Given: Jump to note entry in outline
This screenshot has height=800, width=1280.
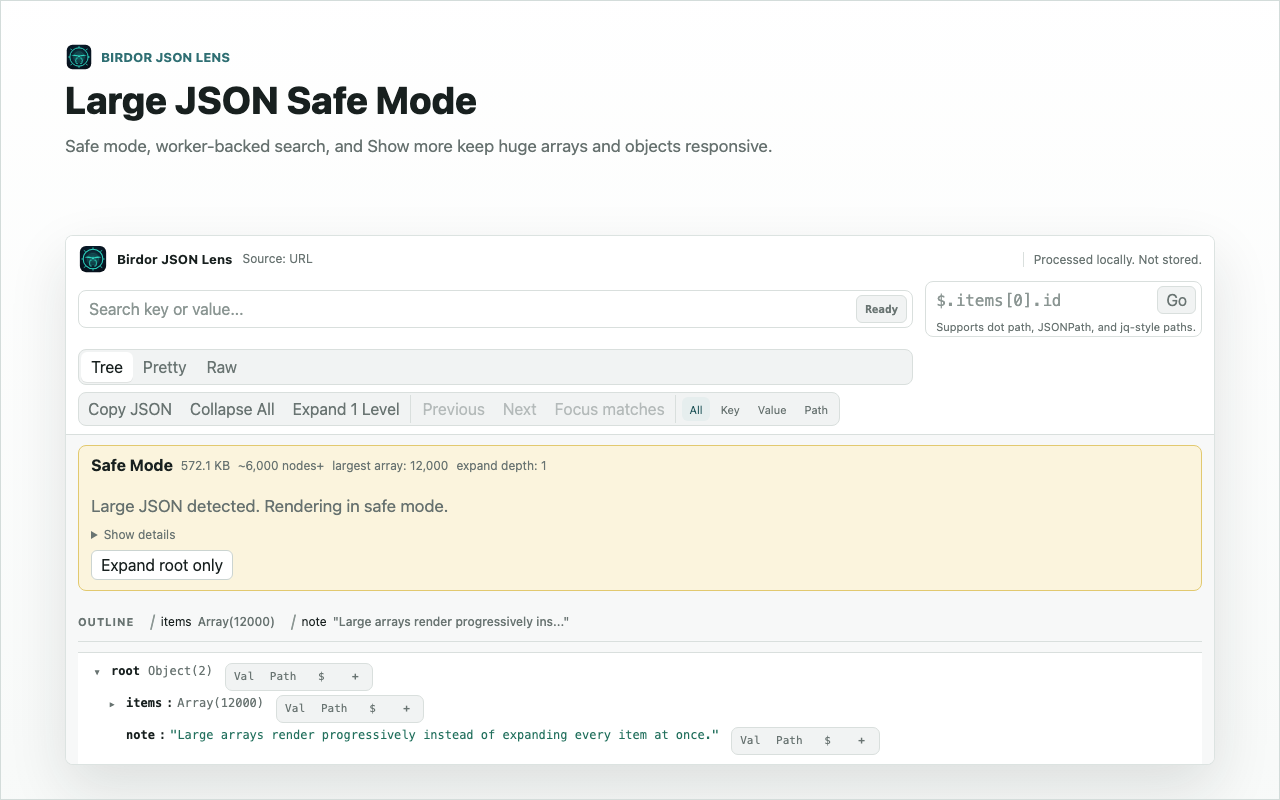Looking at the screenshot, I should tap(430, 622).
